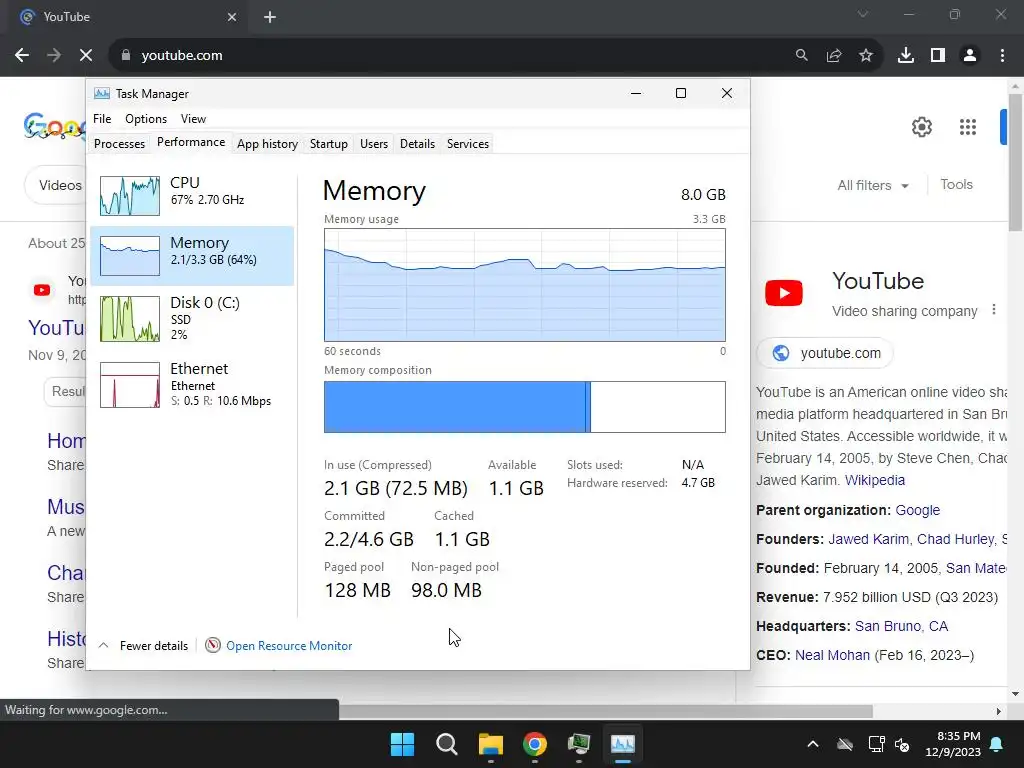The height and width of the screenshot is (768, 1024).
Task: Open the Neal Mohan CEO link
Action: [x=832, y=655]
